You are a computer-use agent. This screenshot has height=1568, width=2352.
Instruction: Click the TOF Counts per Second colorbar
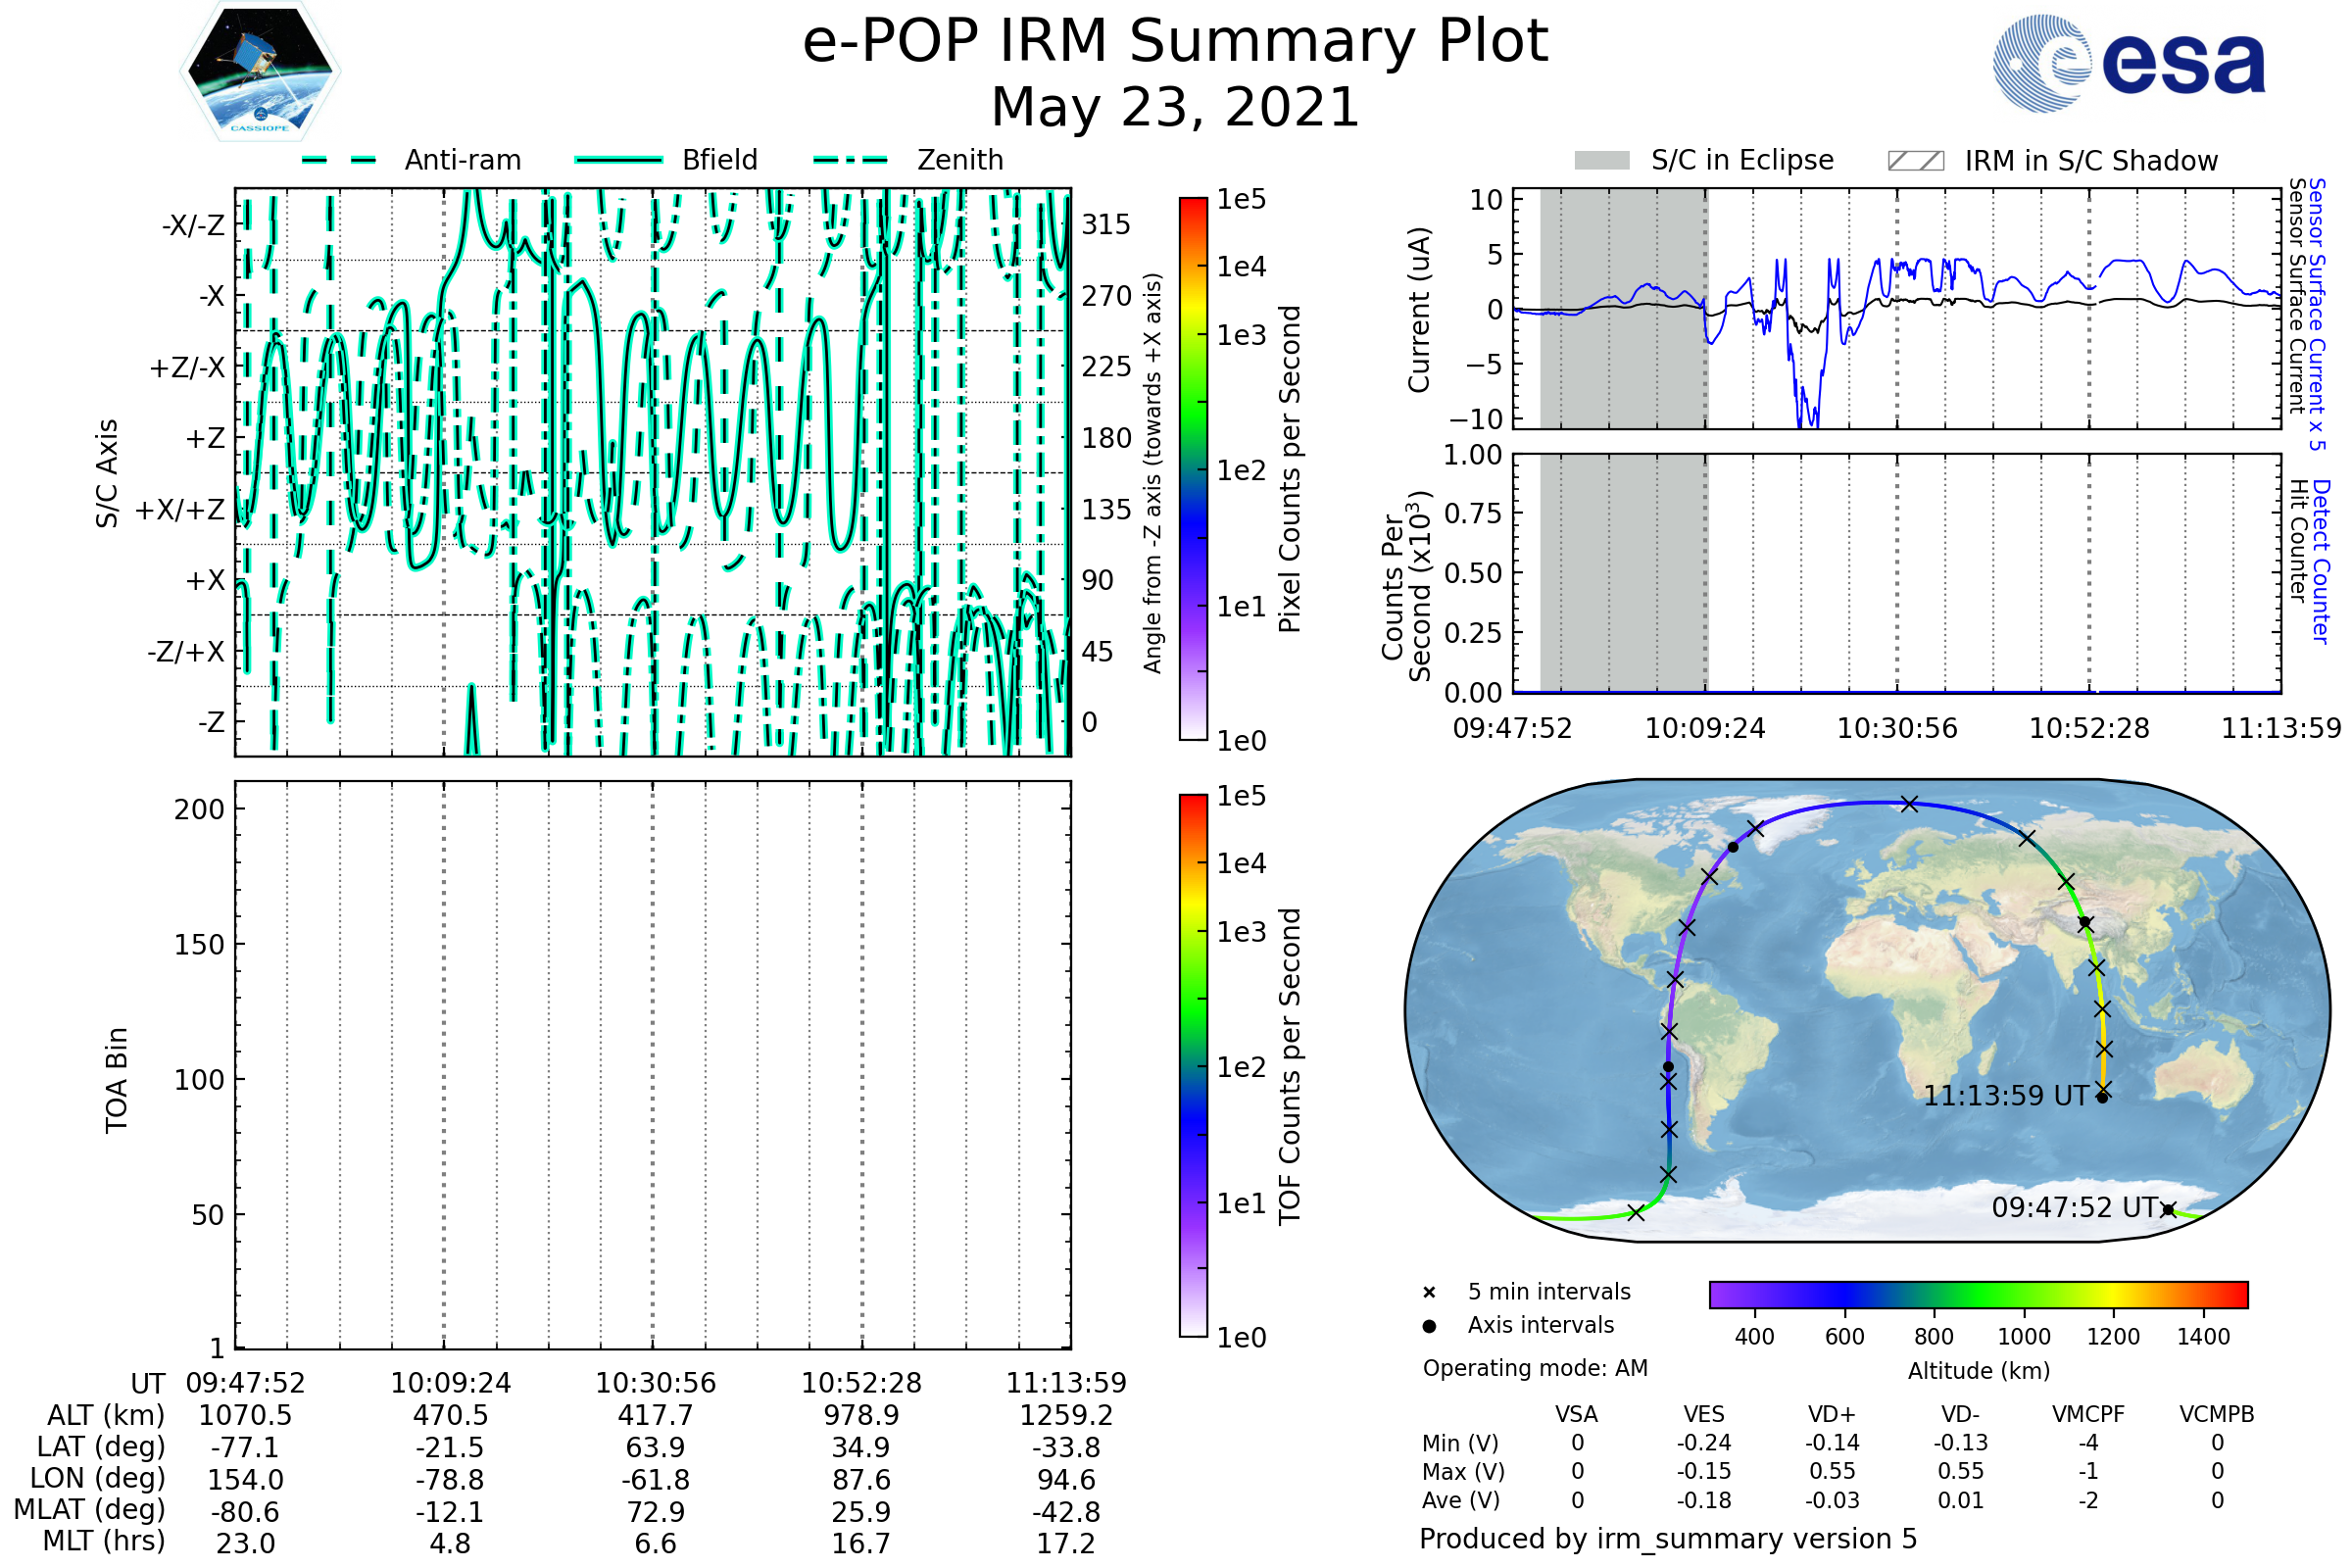pos(1193,1065)
